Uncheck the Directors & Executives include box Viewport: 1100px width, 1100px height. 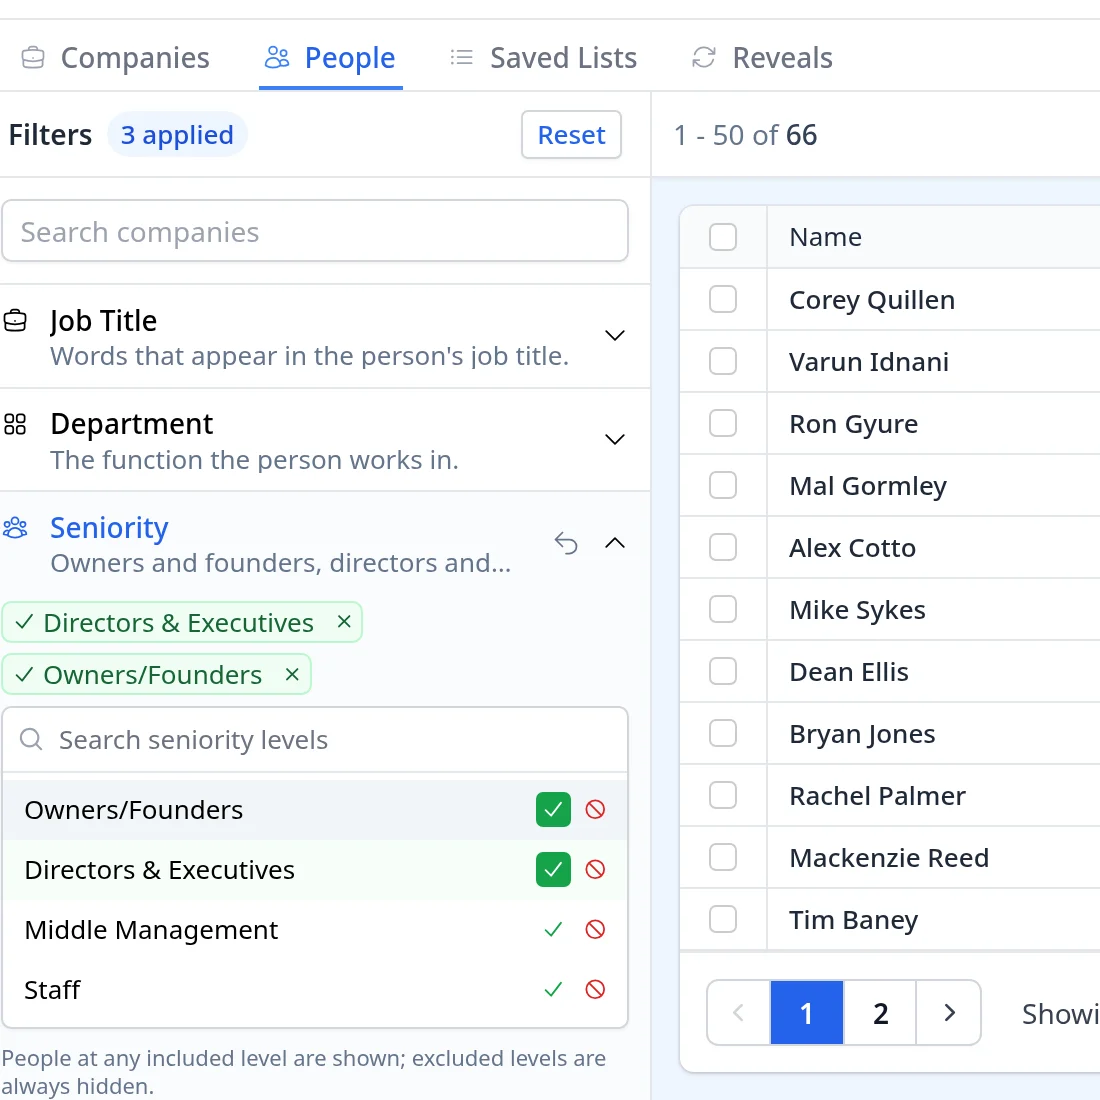(x=554, y=870)
